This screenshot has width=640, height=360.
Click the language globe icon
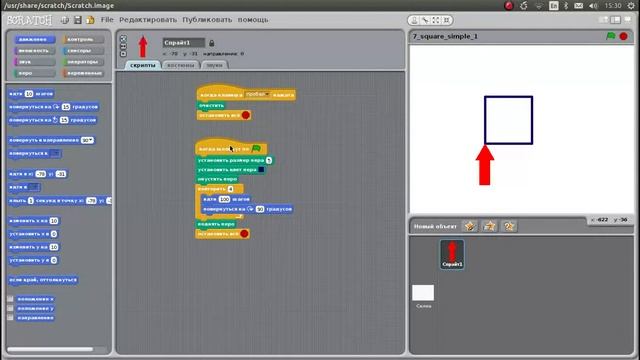[64, 20]
